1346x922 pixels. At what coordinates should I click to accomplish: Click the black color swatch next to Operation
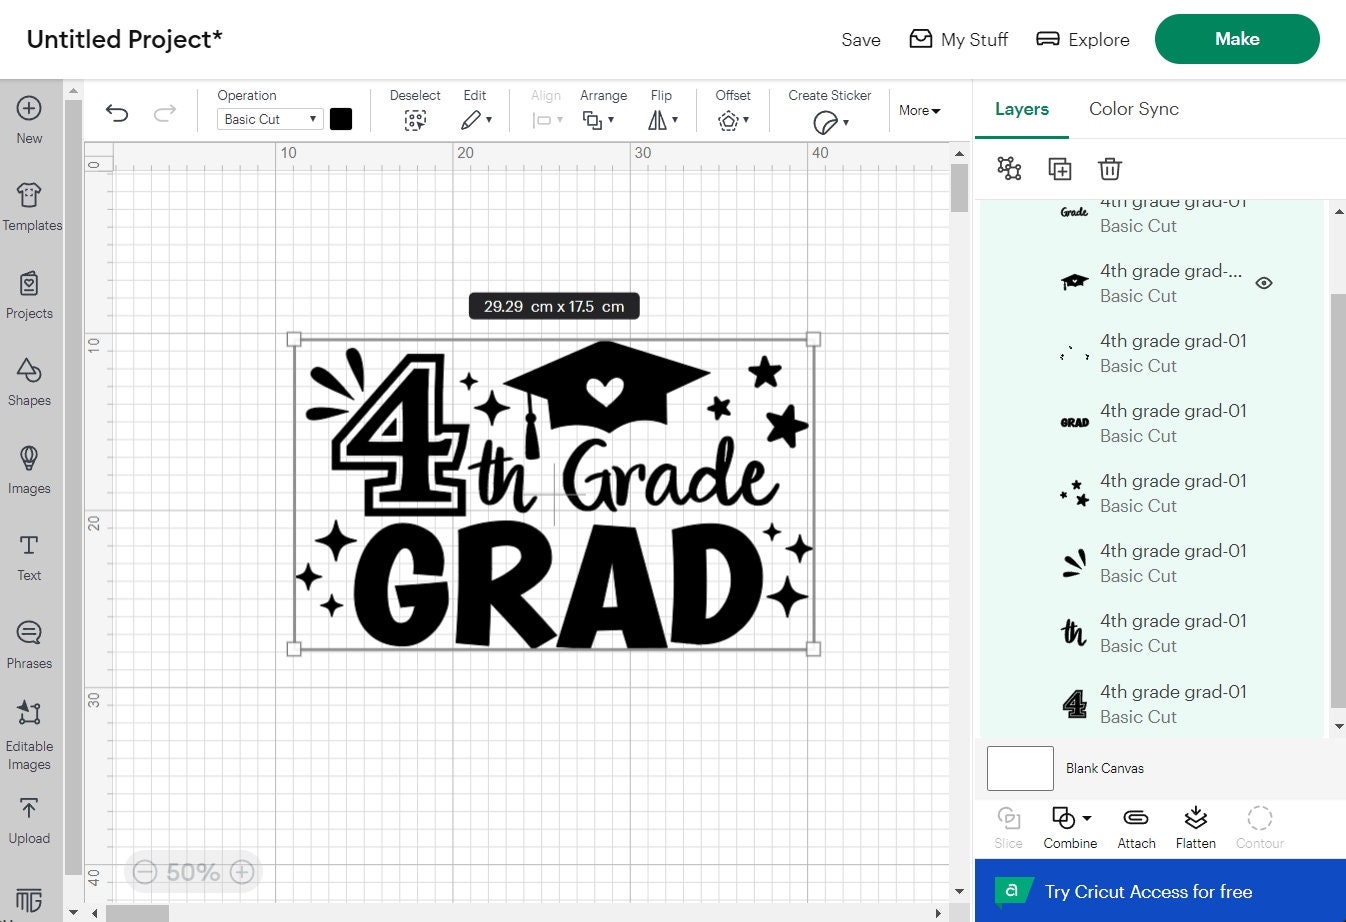(341, 118)
